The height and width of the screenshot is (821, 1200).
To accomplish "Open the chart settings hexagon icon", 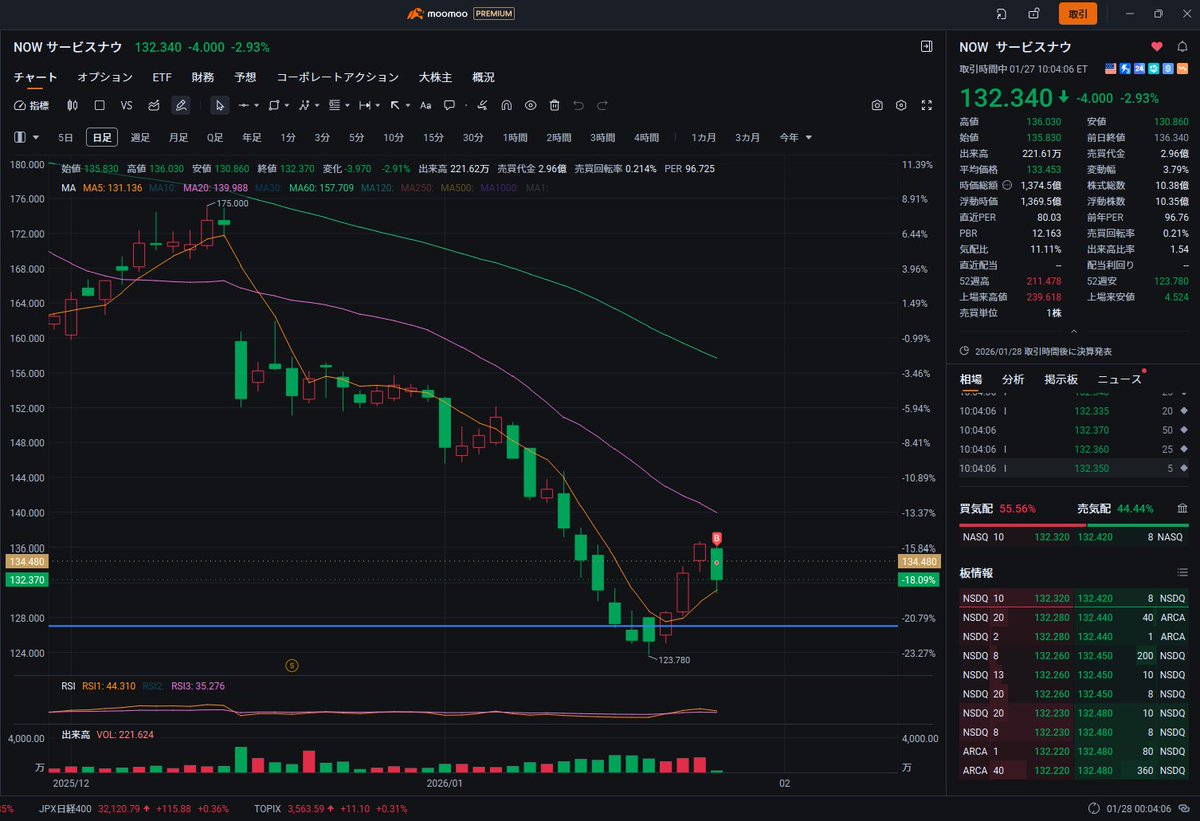I will coord(901,105).
